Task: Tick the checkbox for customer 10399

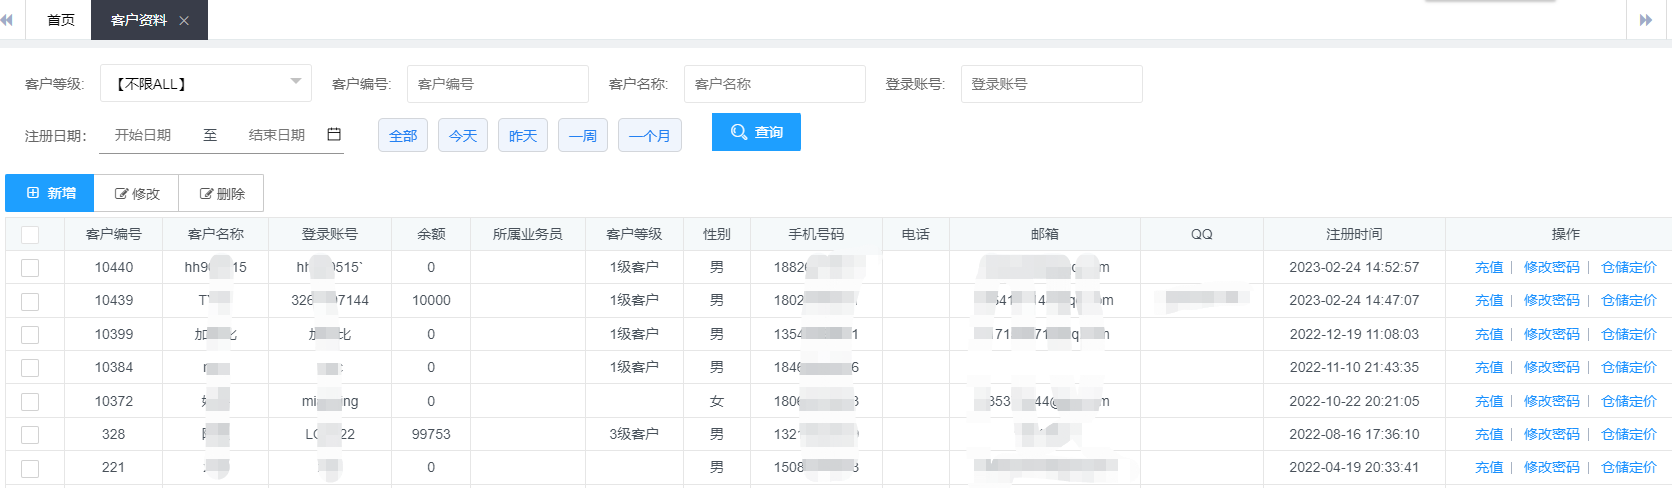Action: click(x=30, y=334)
